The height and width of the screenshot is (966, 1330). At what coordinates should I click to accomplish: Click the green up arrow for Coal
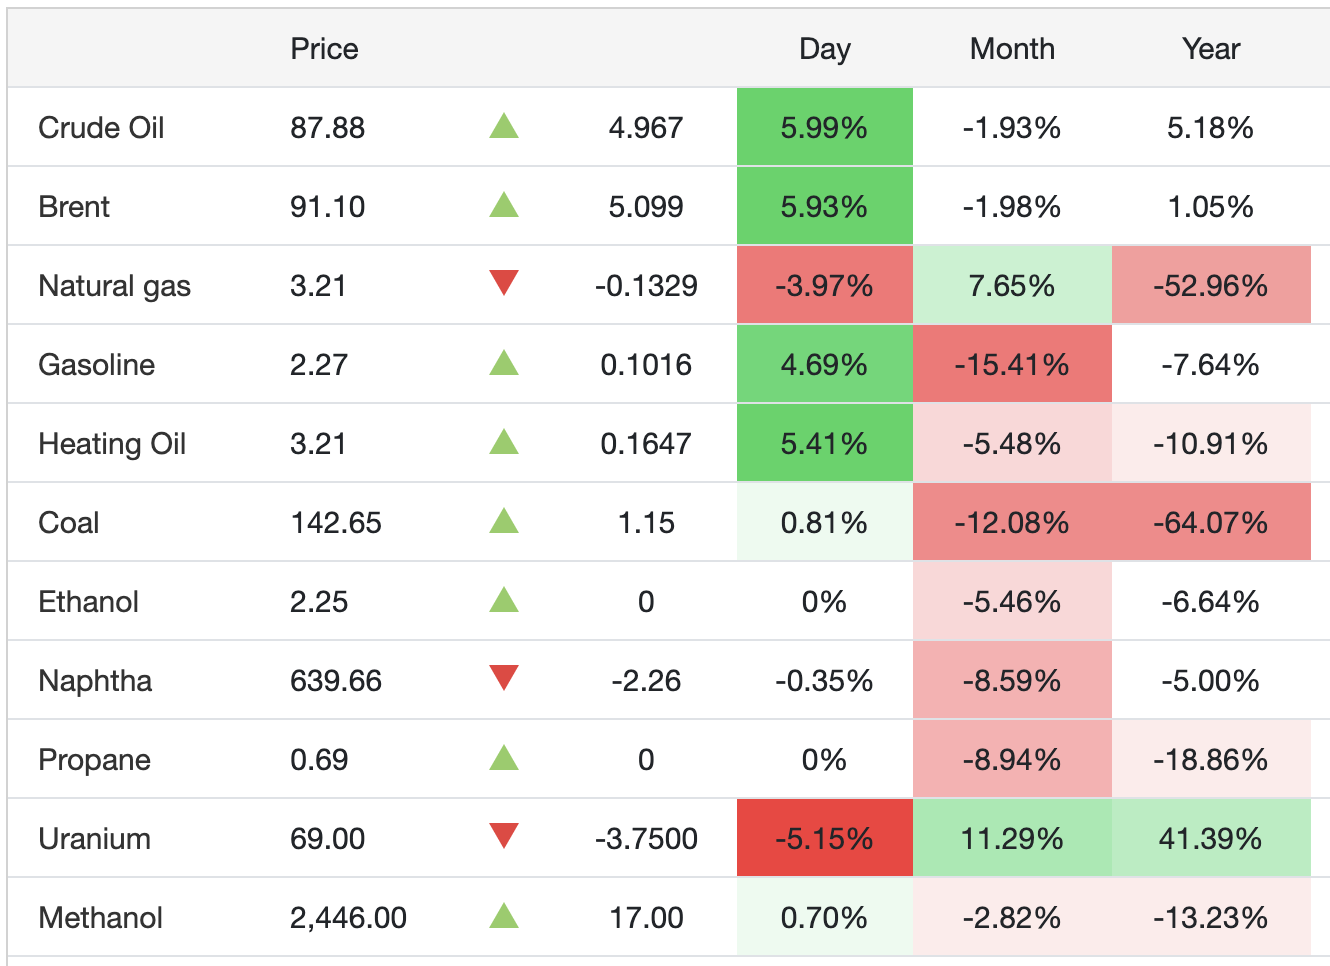pyautogui.click(x=504, y=521)
